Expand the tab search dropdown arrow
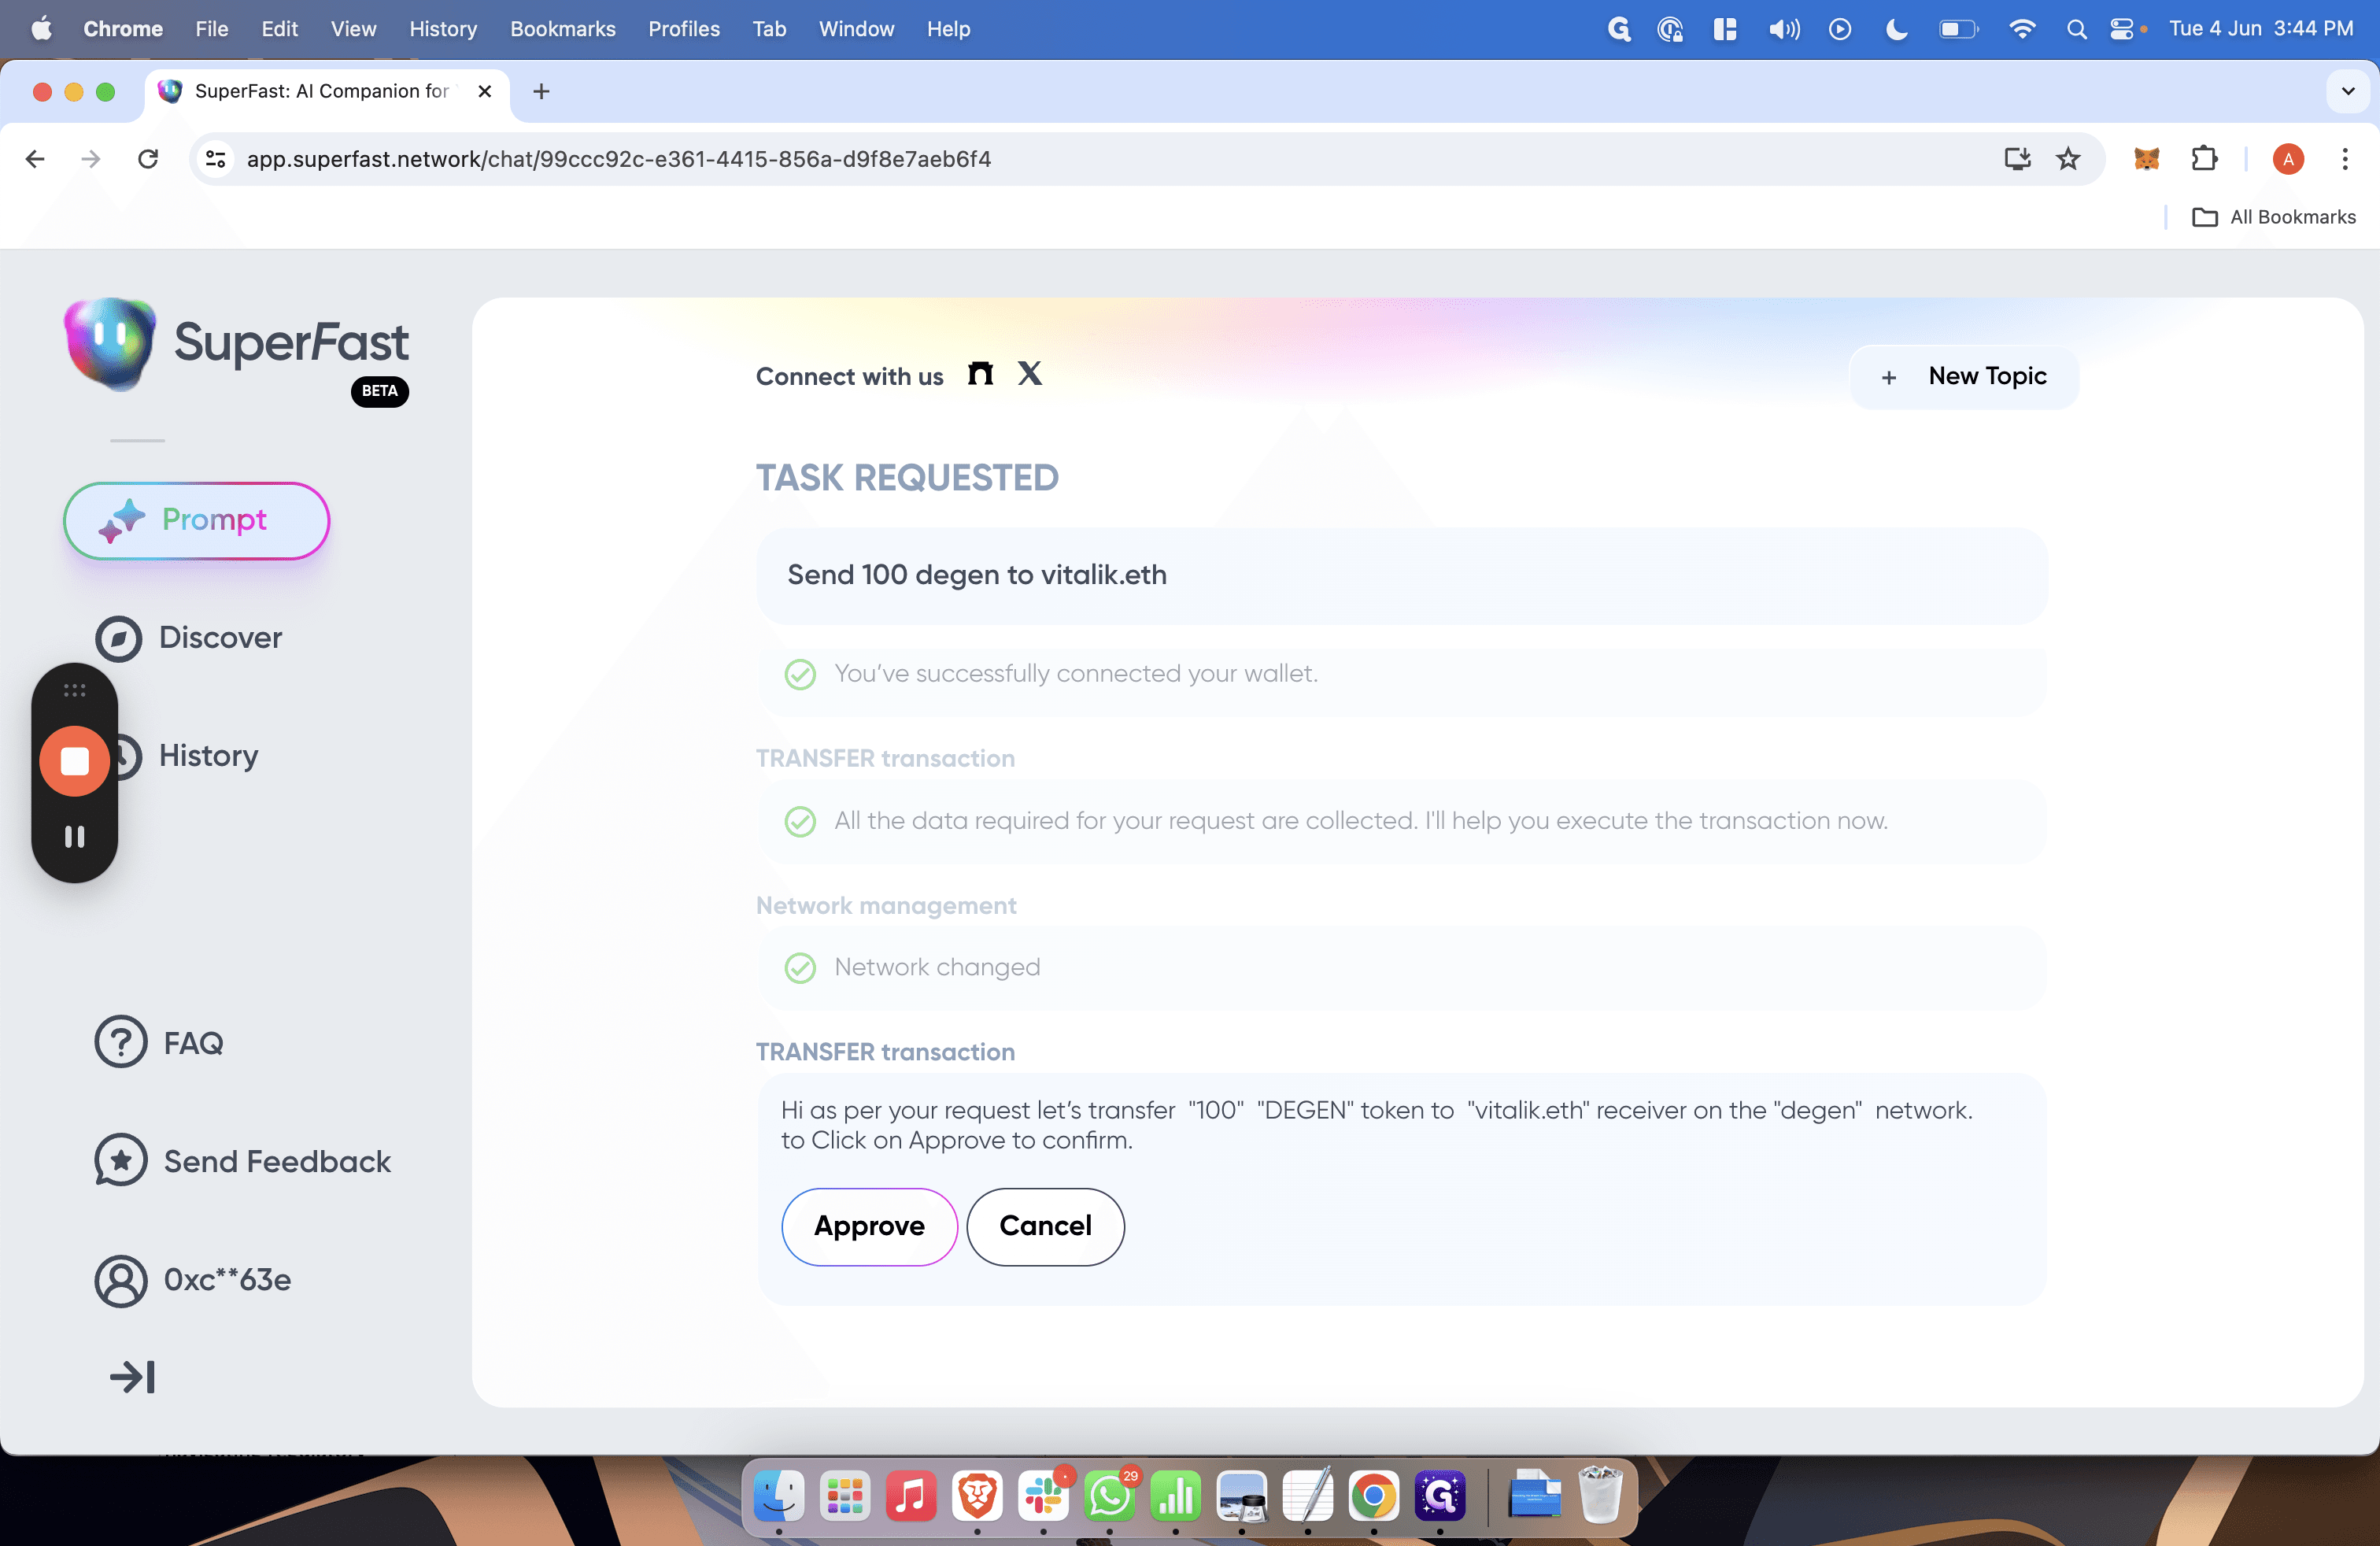Screen dimensions: 2380x1546 2348,91
